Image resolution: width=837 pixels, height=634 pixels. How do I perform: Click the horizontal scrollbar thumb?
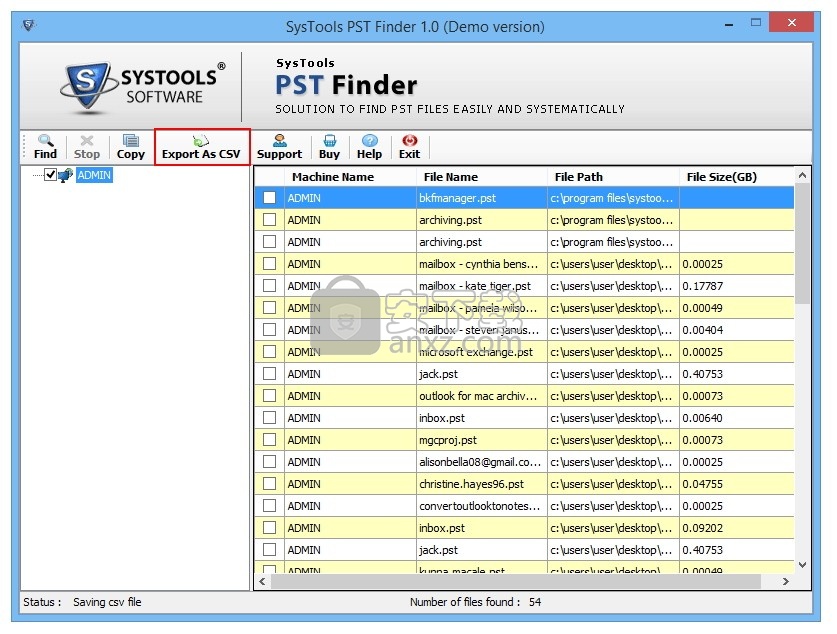516,581
